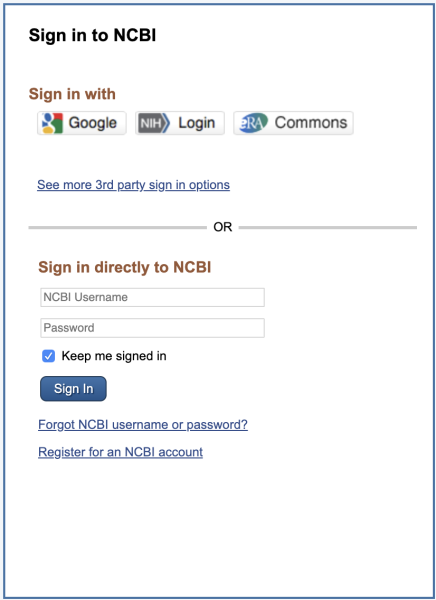
Task: Click the colorful Google logo icon
Action: pos(52,123)
